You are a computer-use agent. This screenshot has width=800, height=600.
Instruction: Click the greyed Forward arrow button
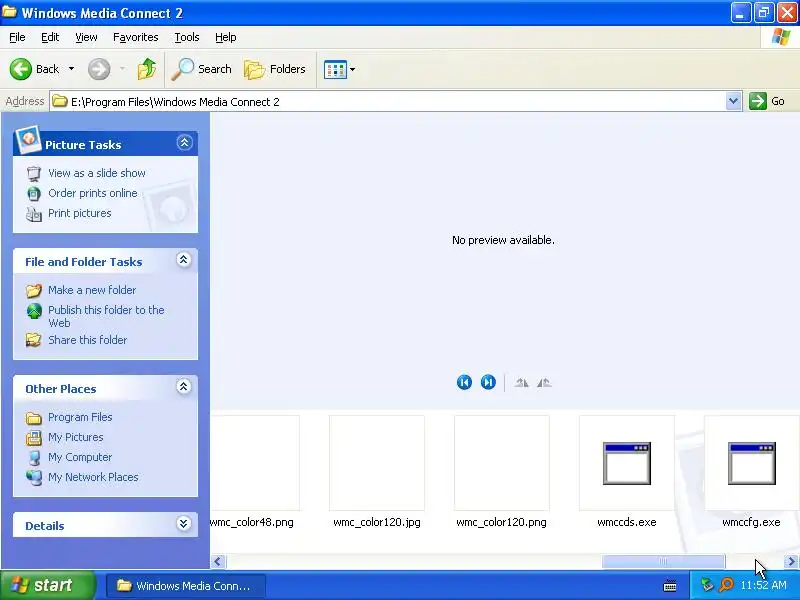coord(99,69)
